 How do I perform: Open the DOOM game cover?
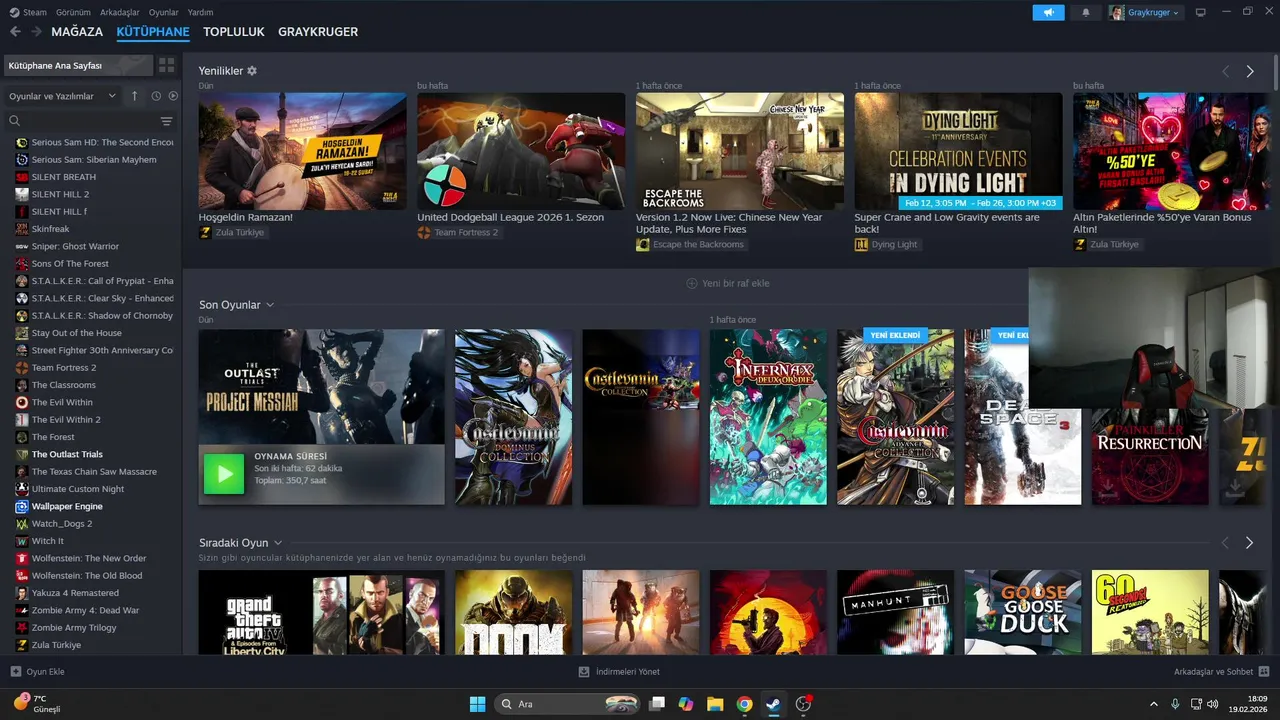(513, 612)
